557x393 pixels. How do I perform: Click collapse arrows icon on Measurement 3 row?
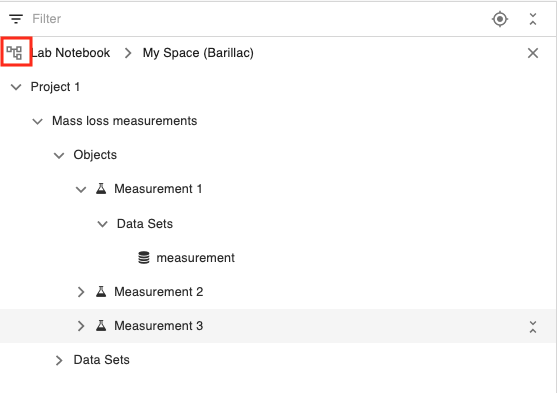pos(532,327)
